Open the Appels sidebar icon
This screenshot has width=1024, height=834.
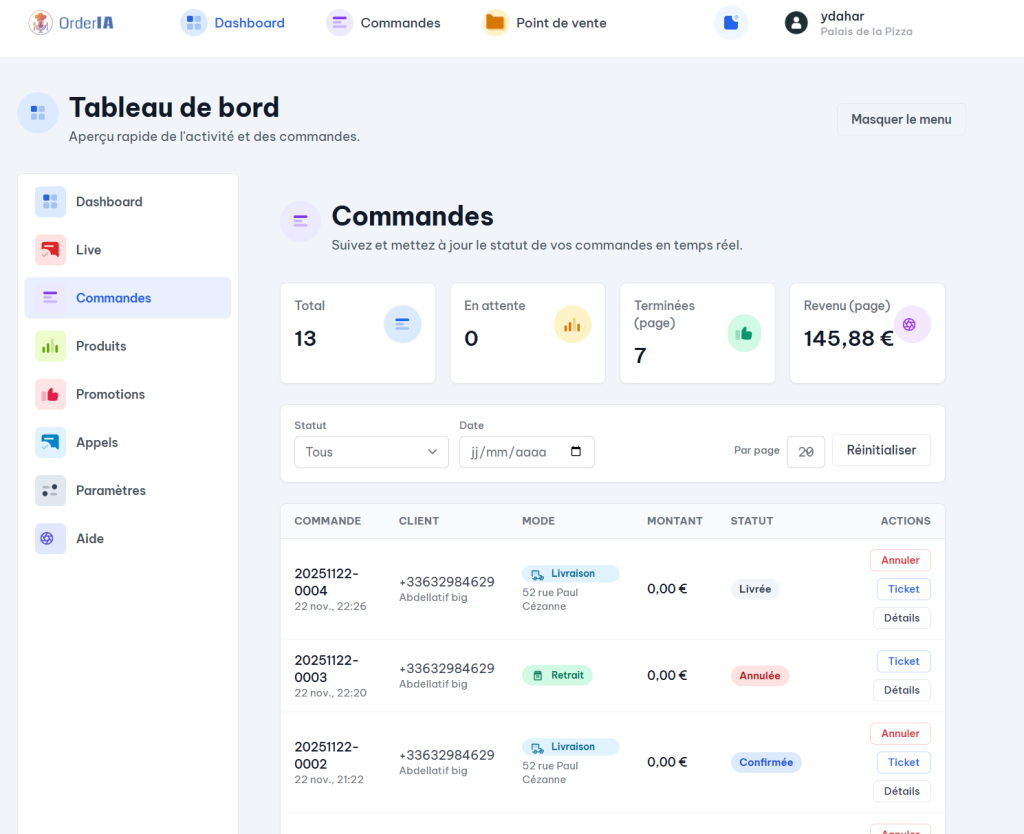coord(50,442)
